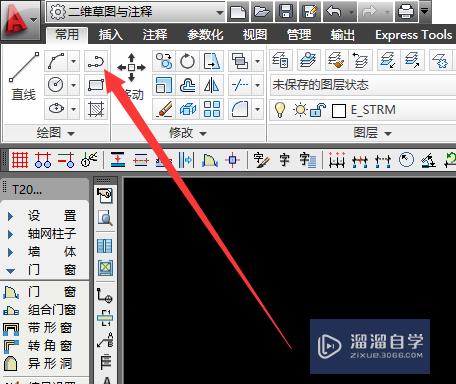Undo the last action
This screenshot has height=384, width=456.
point(334,12)
